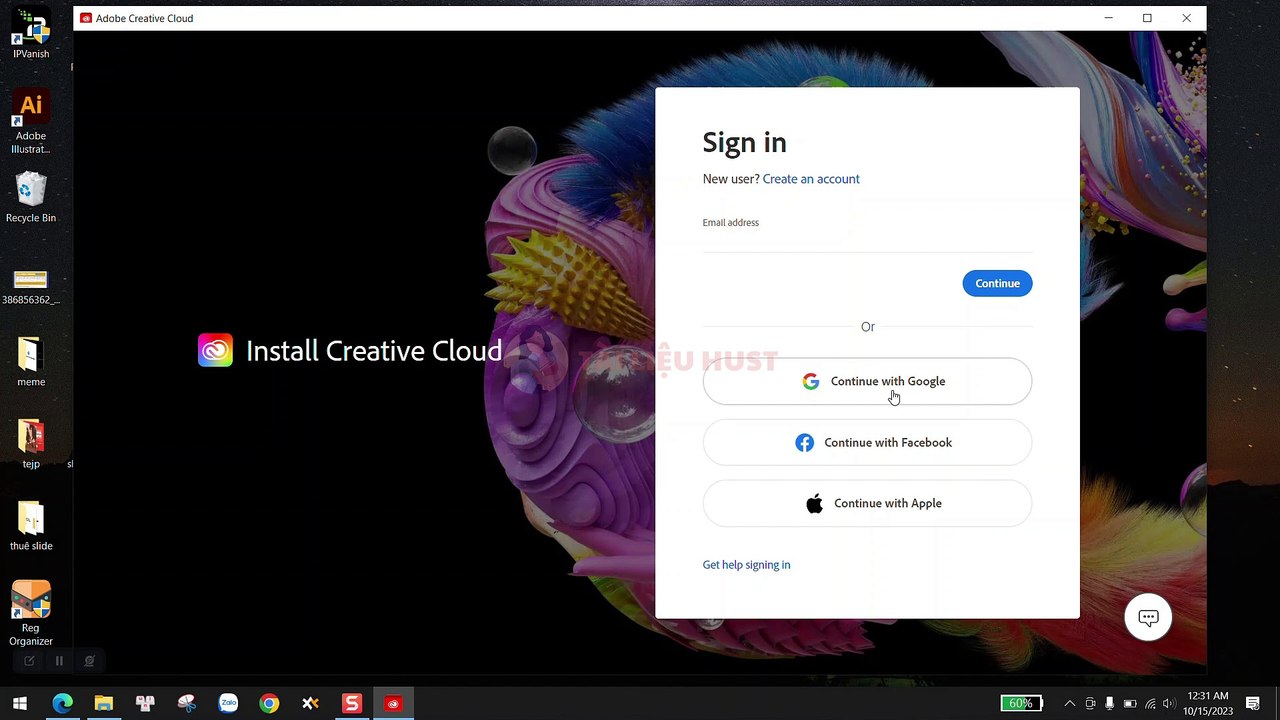Open Zalo from the taskbar
Viewport: 1280px width, 720px height.
228,704
